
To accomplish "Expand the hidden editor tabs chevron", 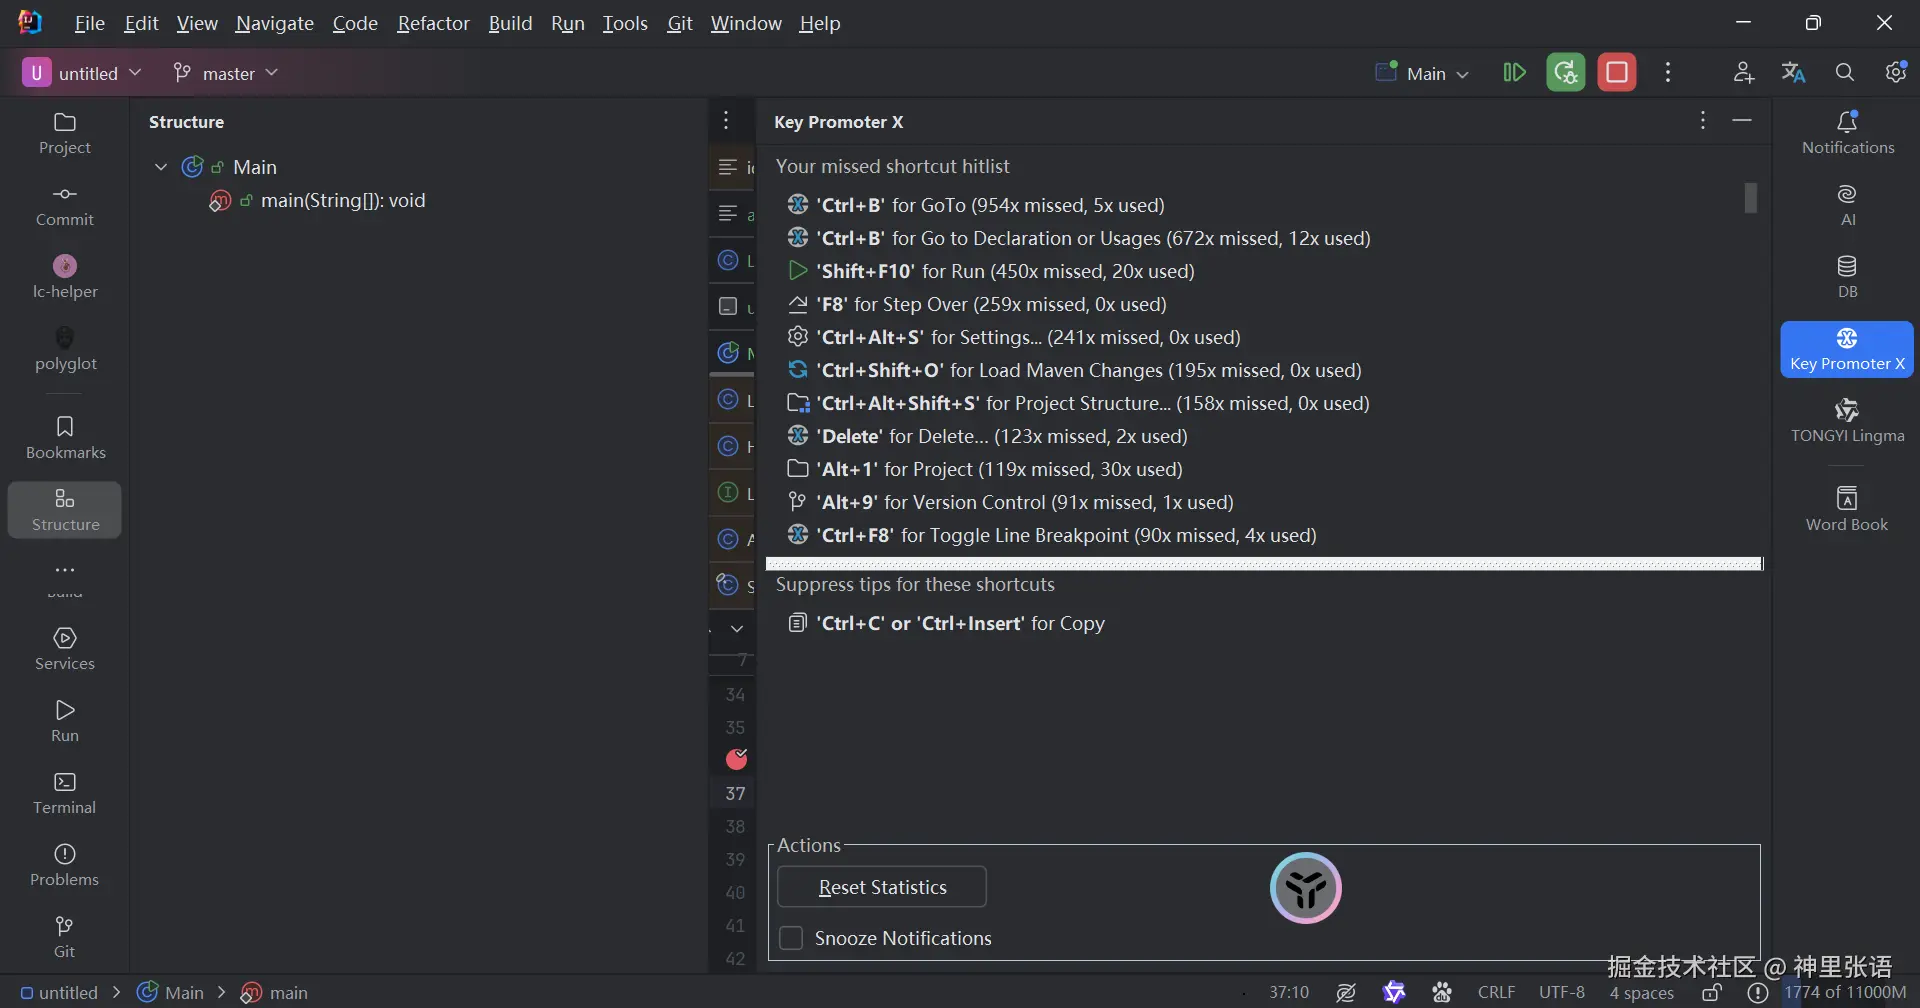I will pos(737,628).
